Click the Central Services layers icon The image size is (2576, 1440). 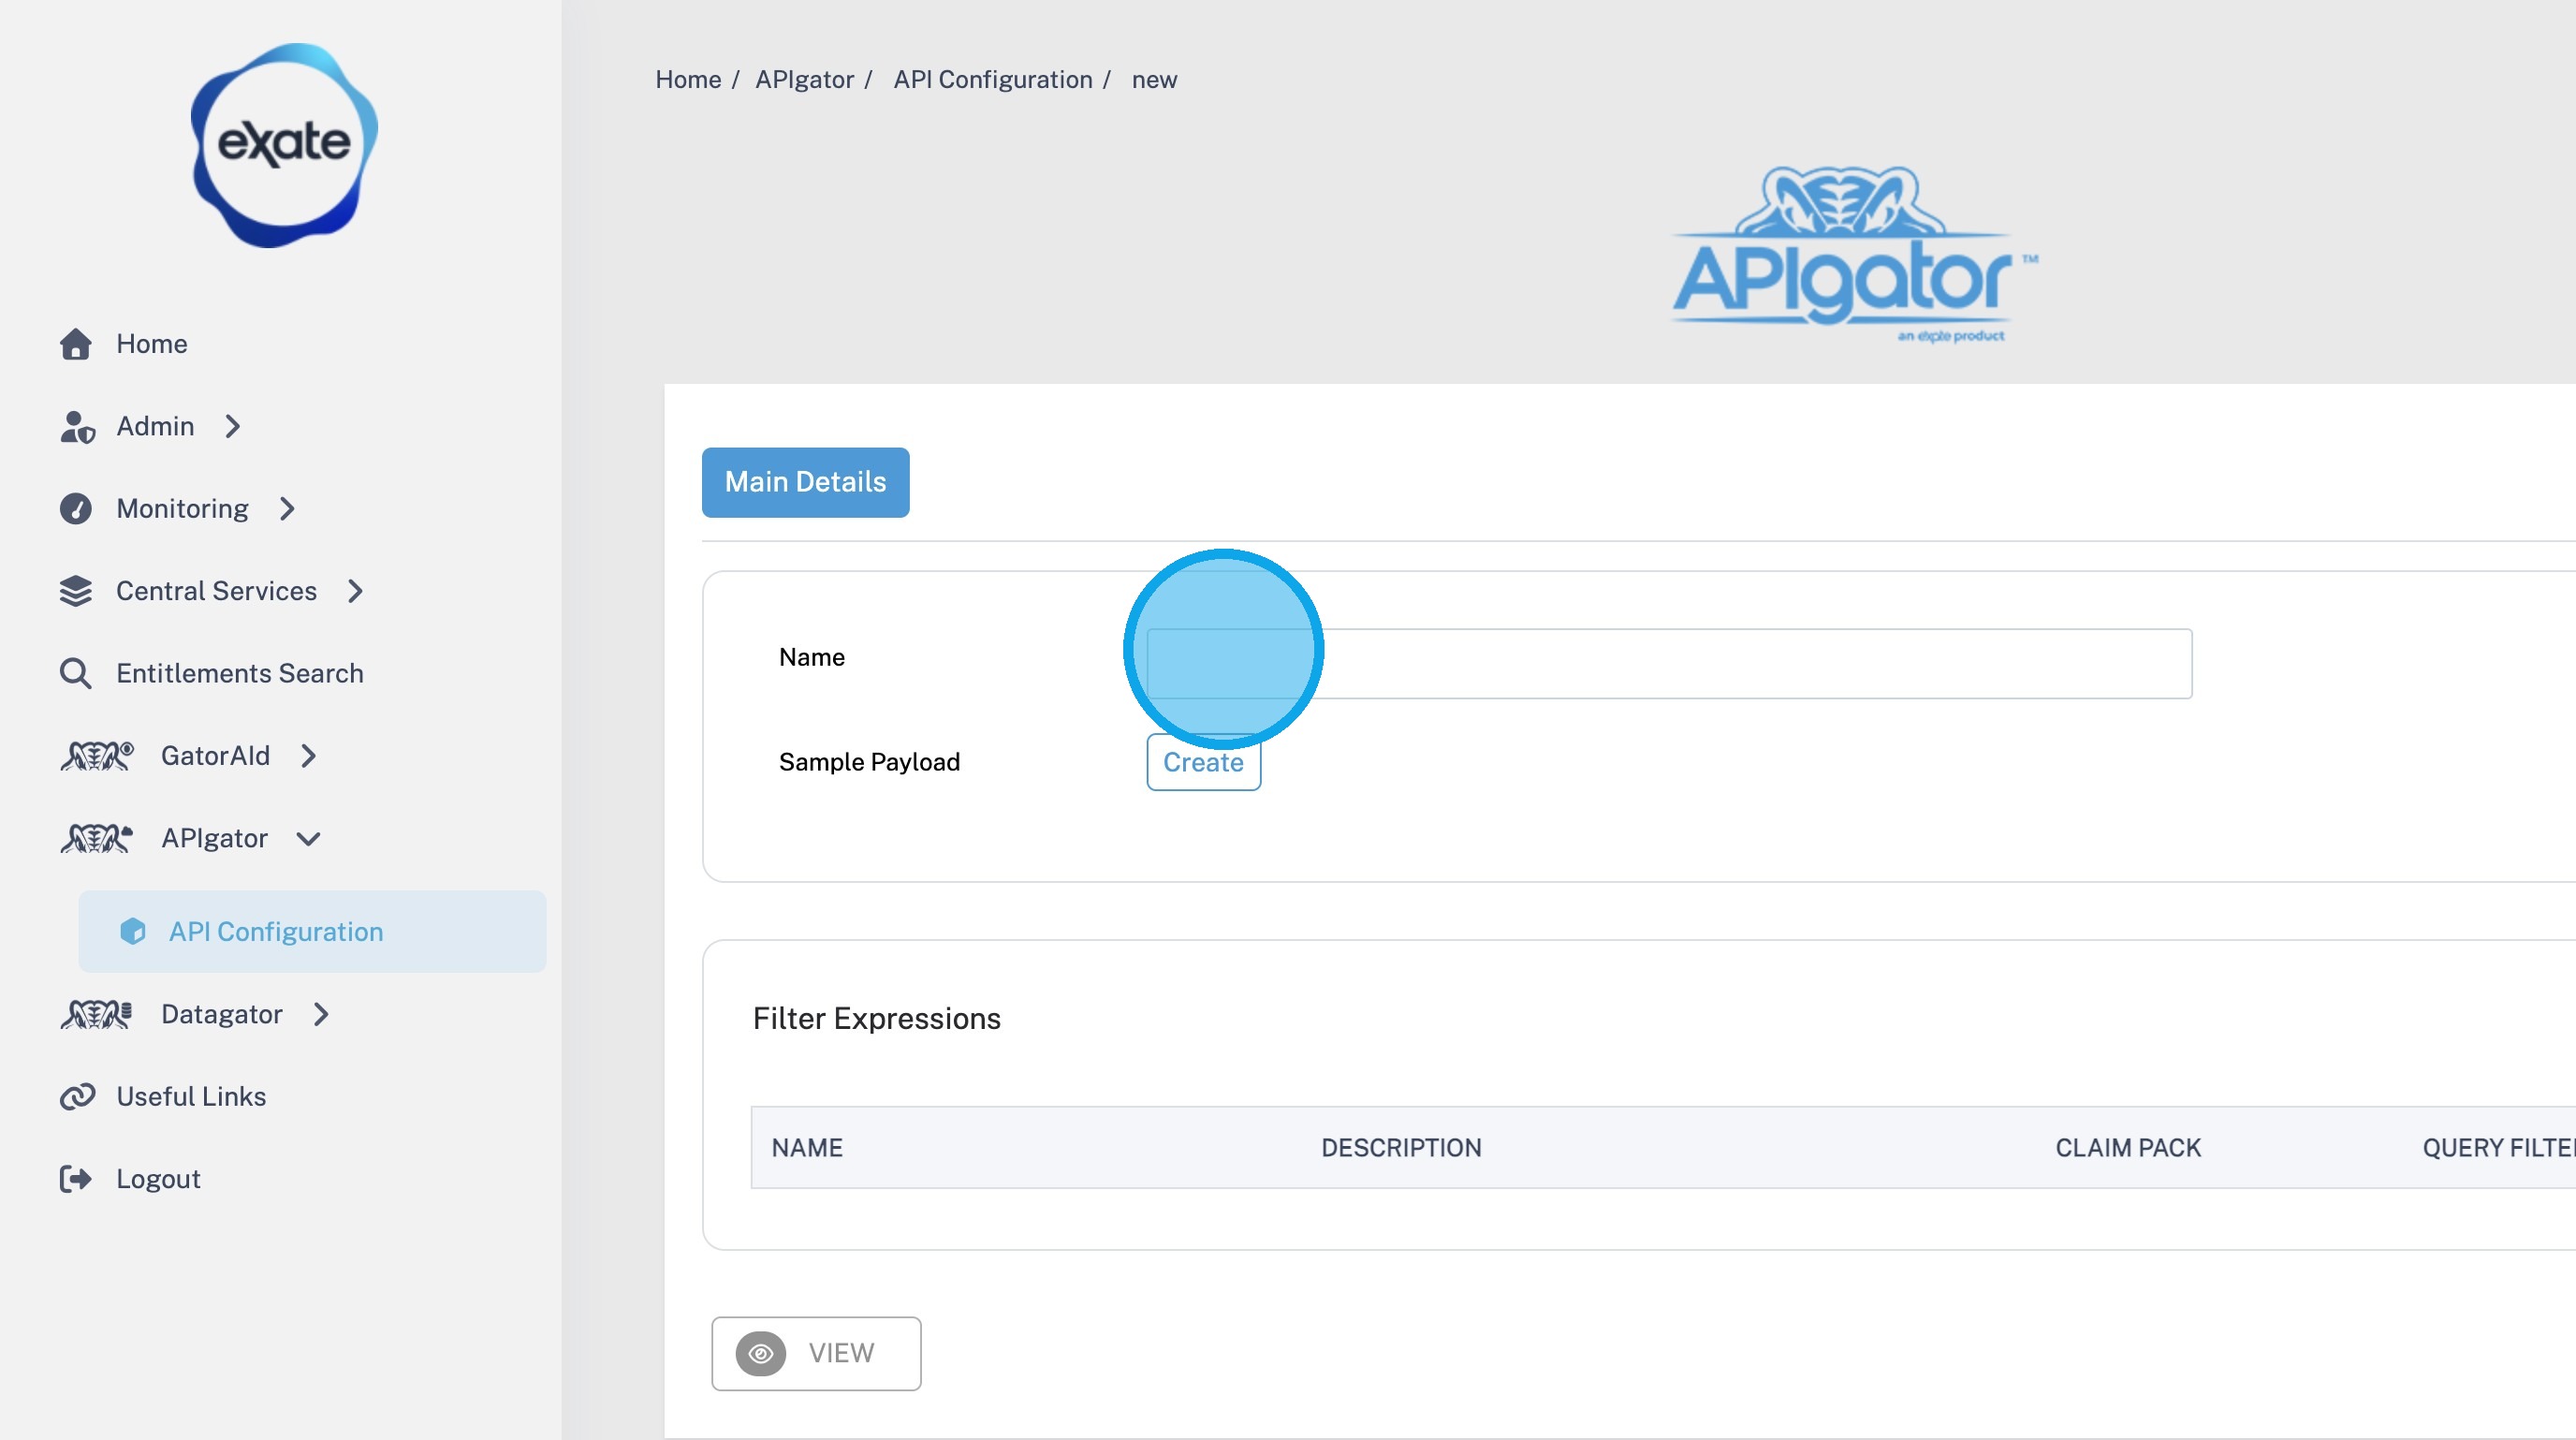[76, 591]
